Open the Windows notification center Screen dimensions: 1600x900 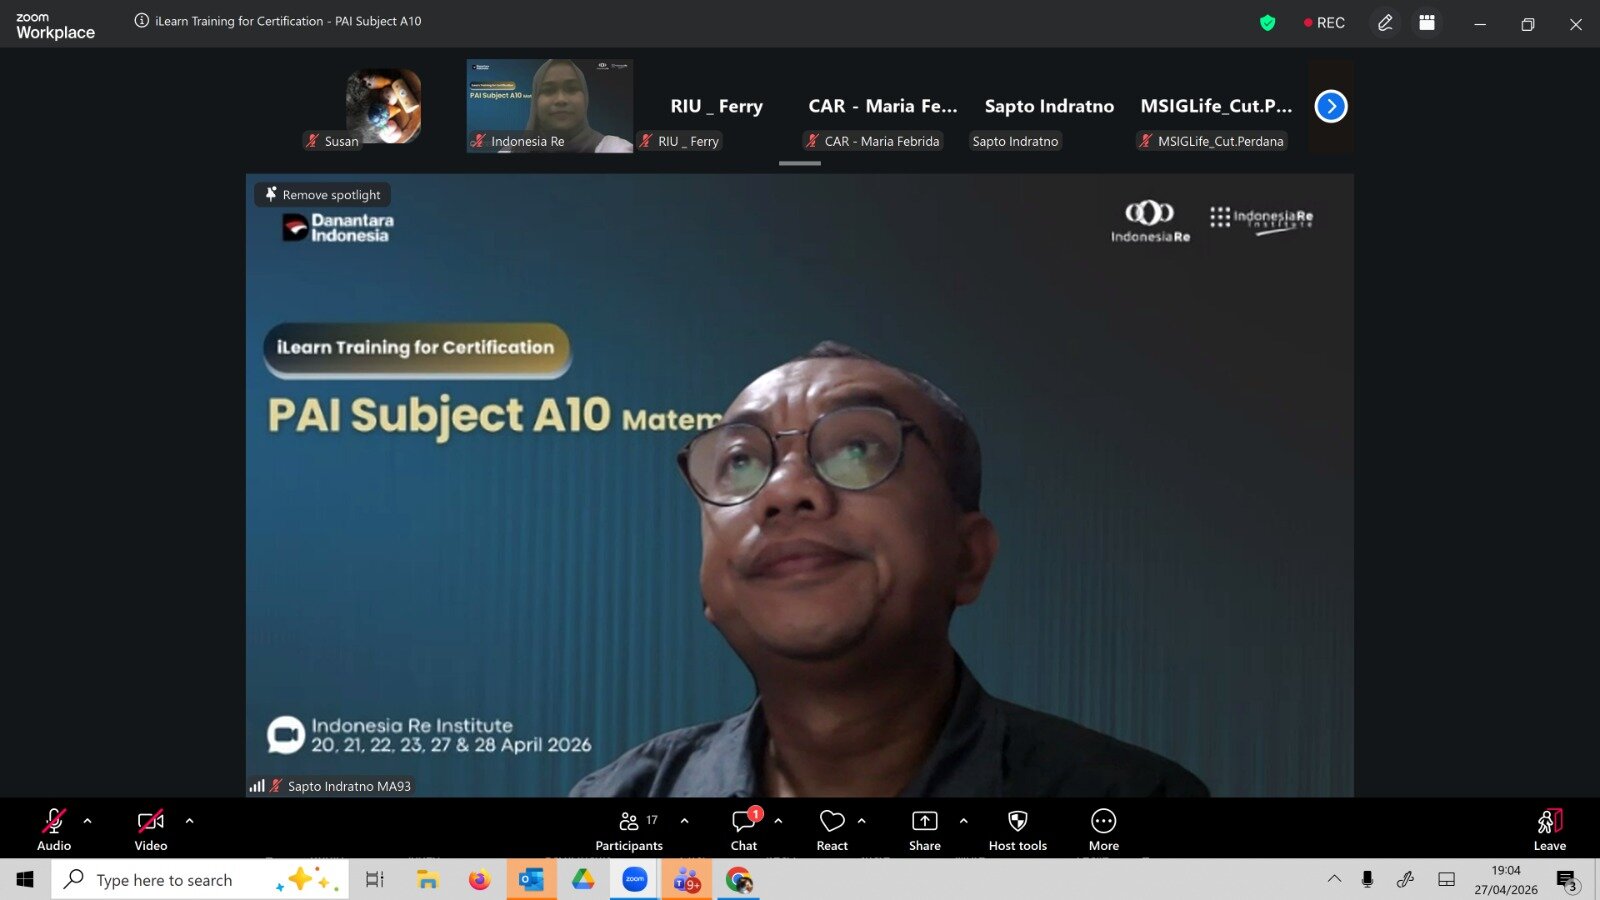pyautogui.click(x=1567, y=880)
